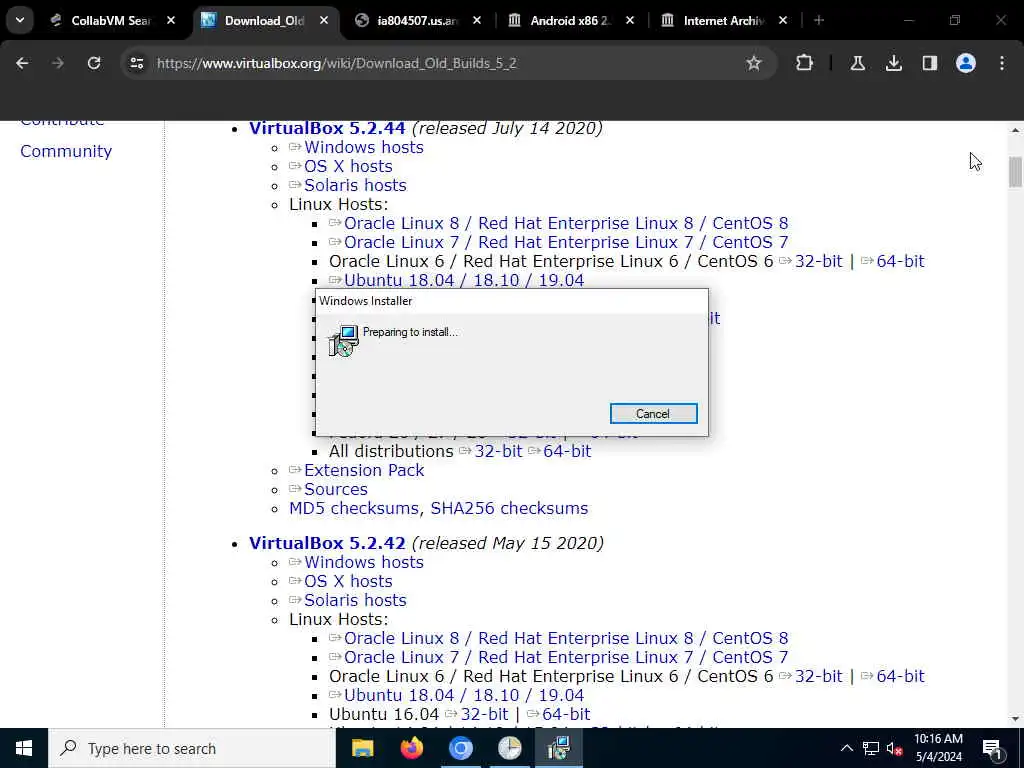
Task: Open VirtualBox 5.2.42 heading link
Action: [x=327, y=543]
